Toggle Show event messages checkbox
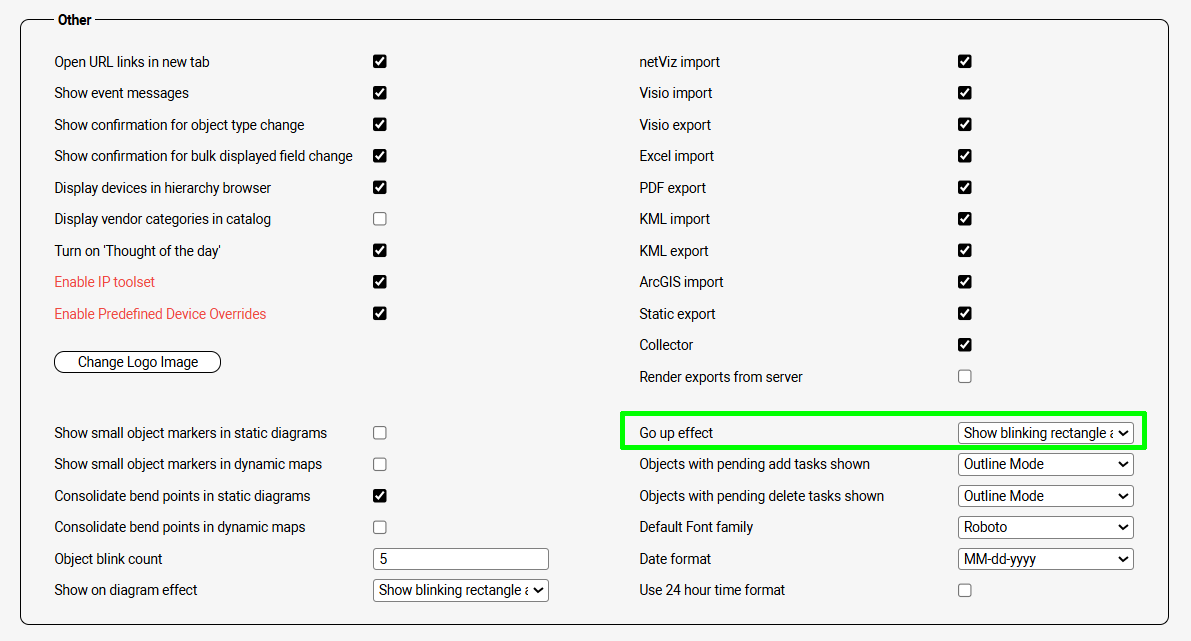Screen dimensions: 1191x641 click(380, 93)
